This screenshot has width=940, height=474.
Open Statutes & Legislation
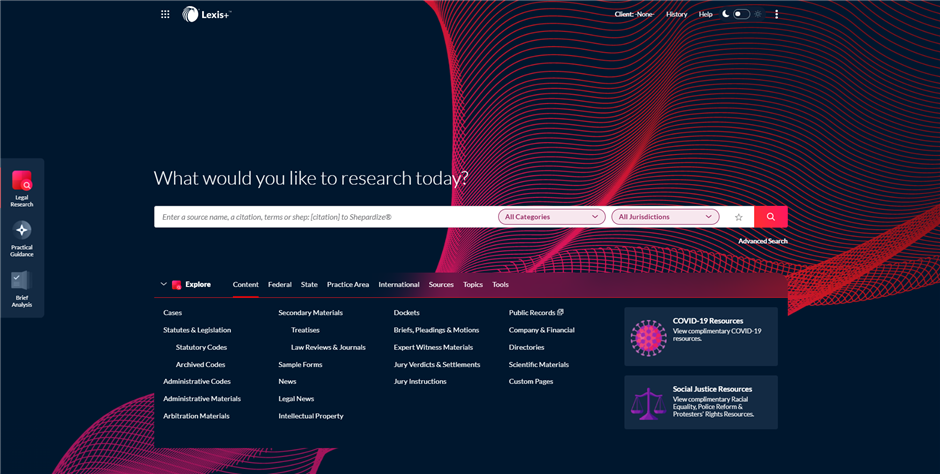tap(197, 330)
